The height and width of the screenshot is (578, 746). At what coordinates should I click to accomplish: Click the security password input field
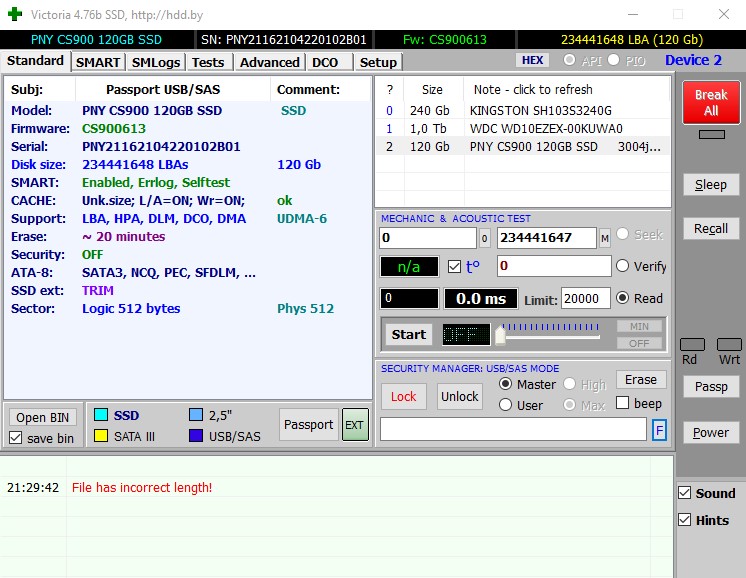click(x=513, y=431)
